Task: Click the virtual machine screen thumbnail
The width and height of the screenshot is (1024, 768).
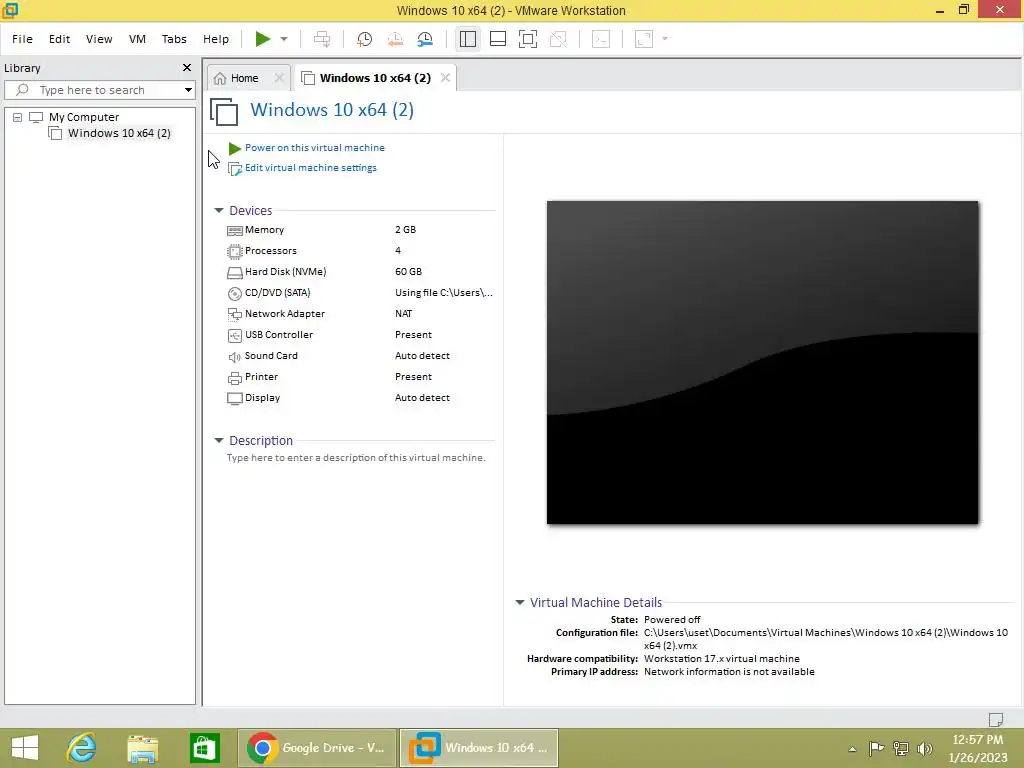Action: [x=762, y=362]
